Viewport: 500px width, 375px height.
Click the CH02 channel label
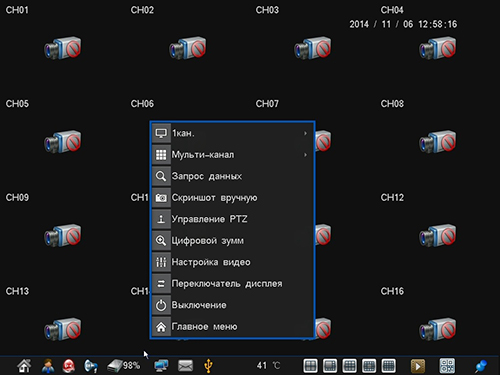point(142,10)
